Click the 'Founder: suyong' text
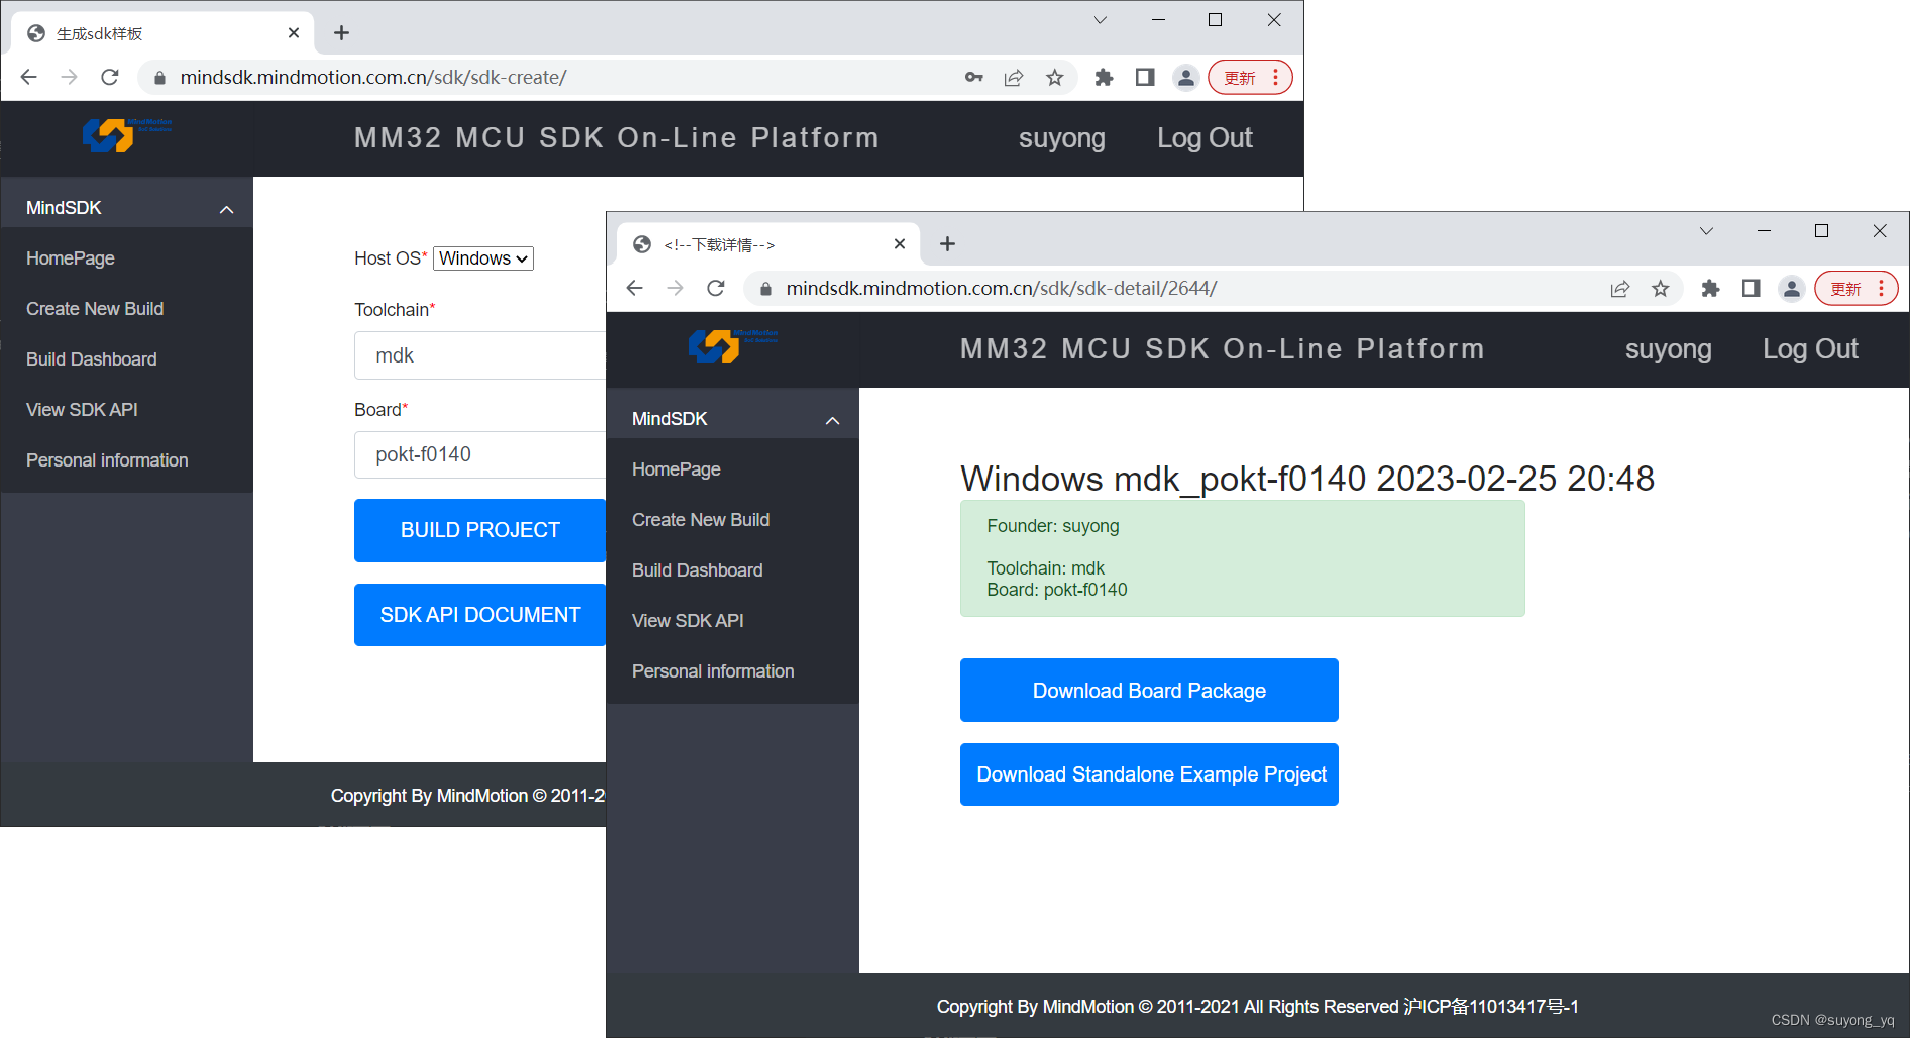 pos(1053,526)
